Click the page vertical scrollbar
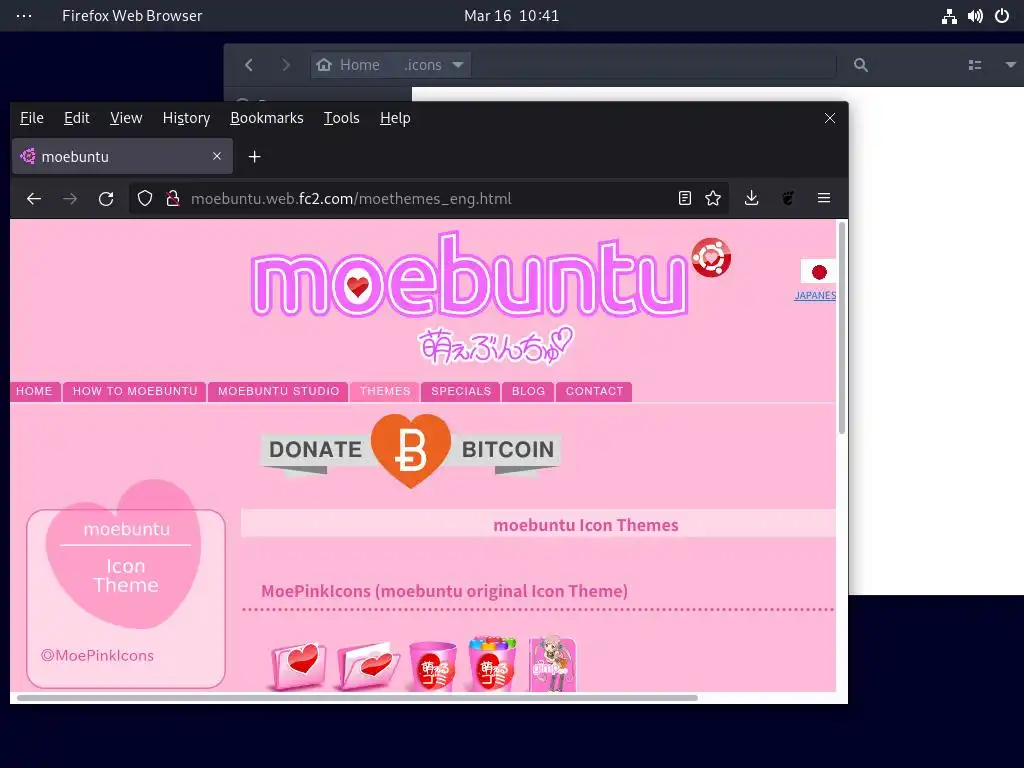 click(x=842, y=328)
